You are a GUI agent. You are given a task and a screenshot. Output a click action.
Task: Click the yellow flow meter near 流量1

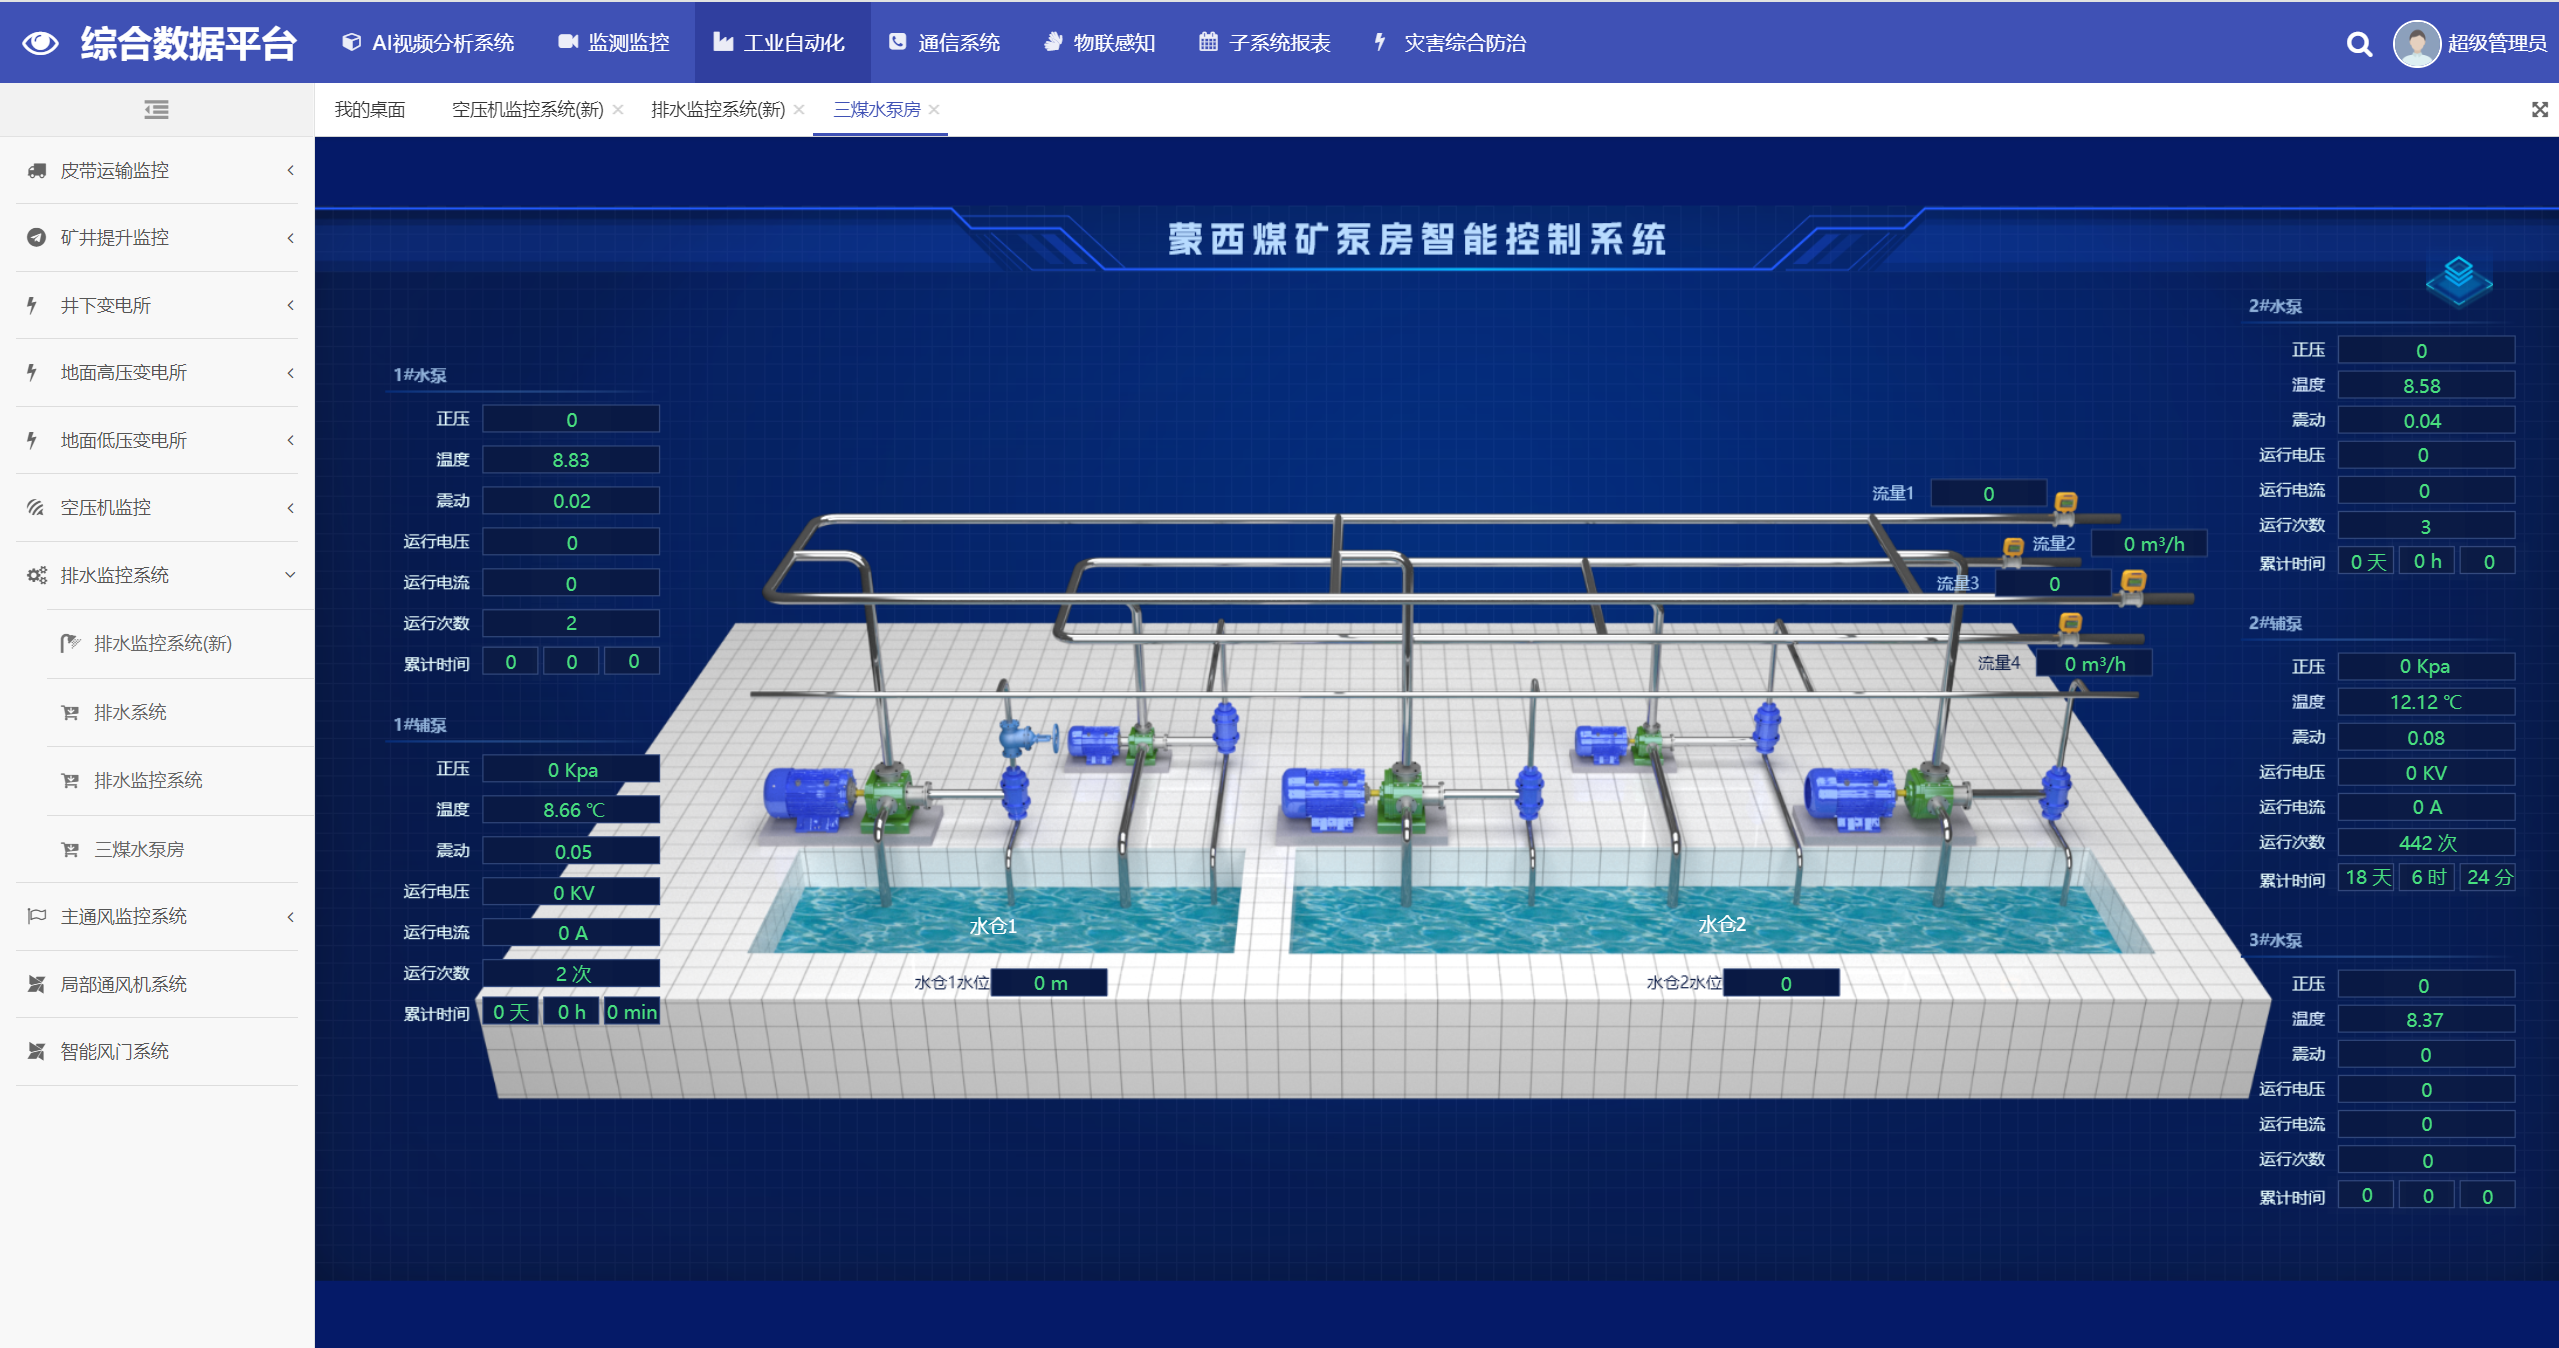tap(2065, 502)
